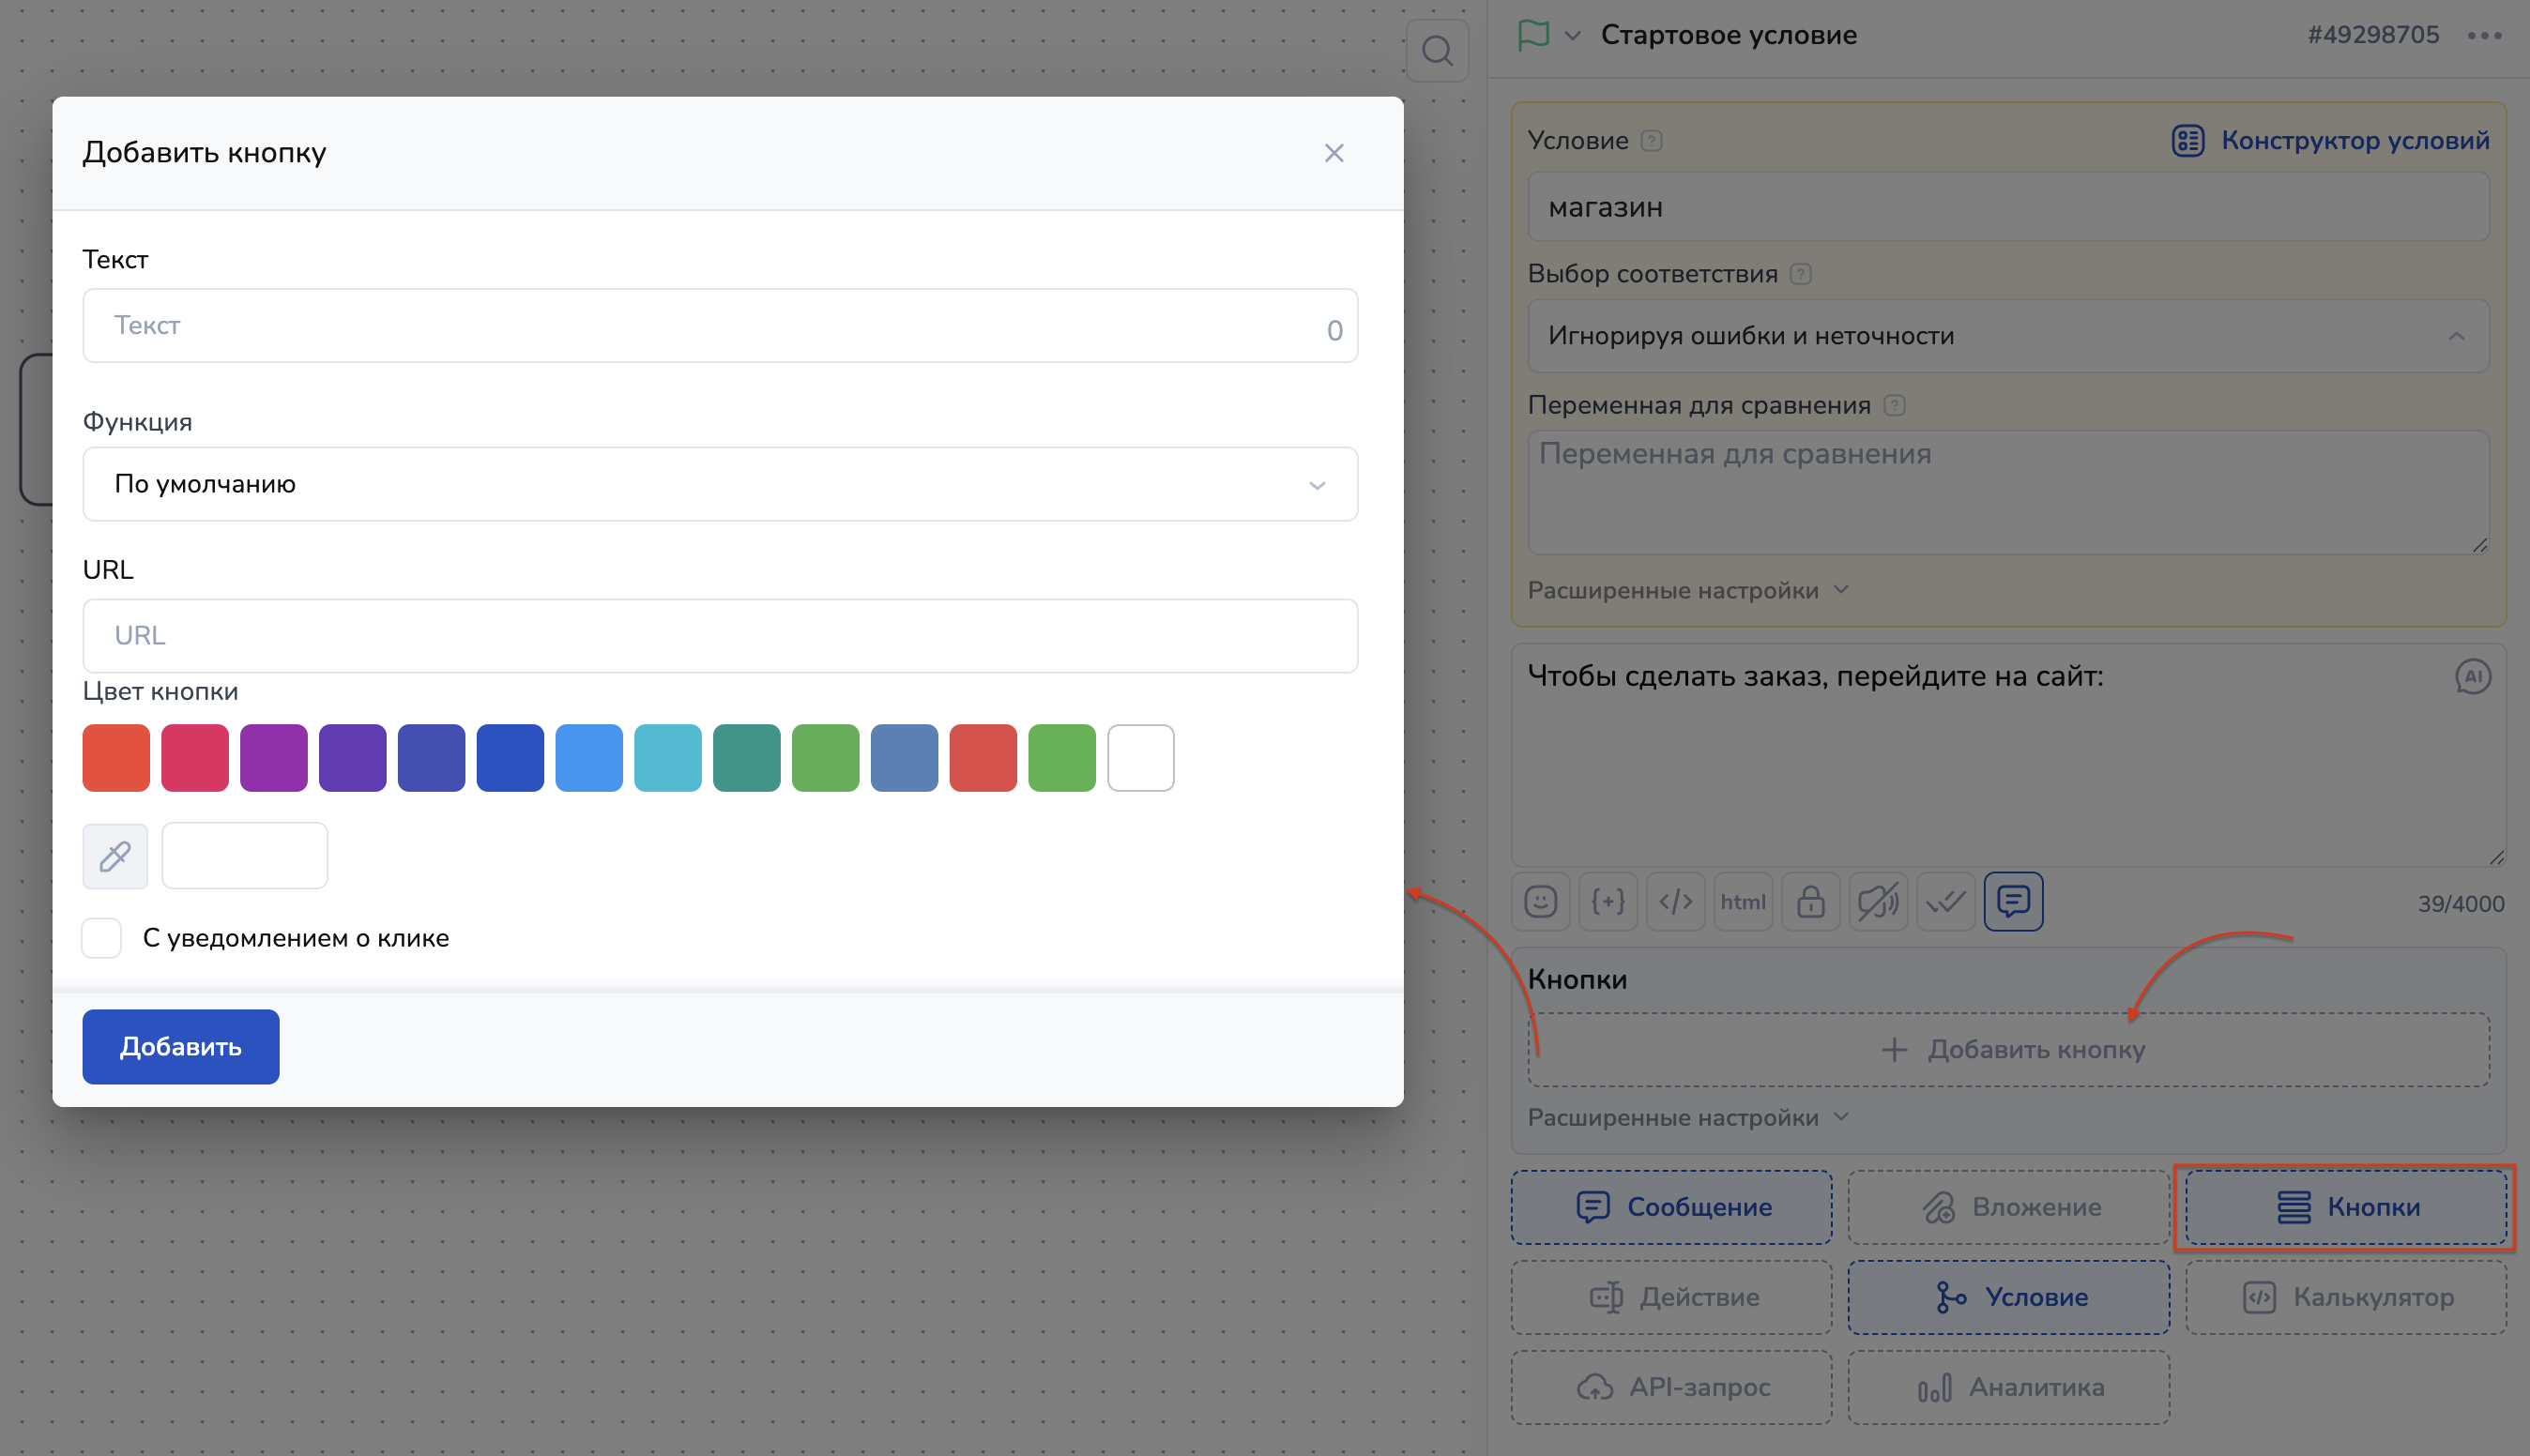Click the muted sound notification icon
The image size is (2530, 1456).
(1878, 902)
